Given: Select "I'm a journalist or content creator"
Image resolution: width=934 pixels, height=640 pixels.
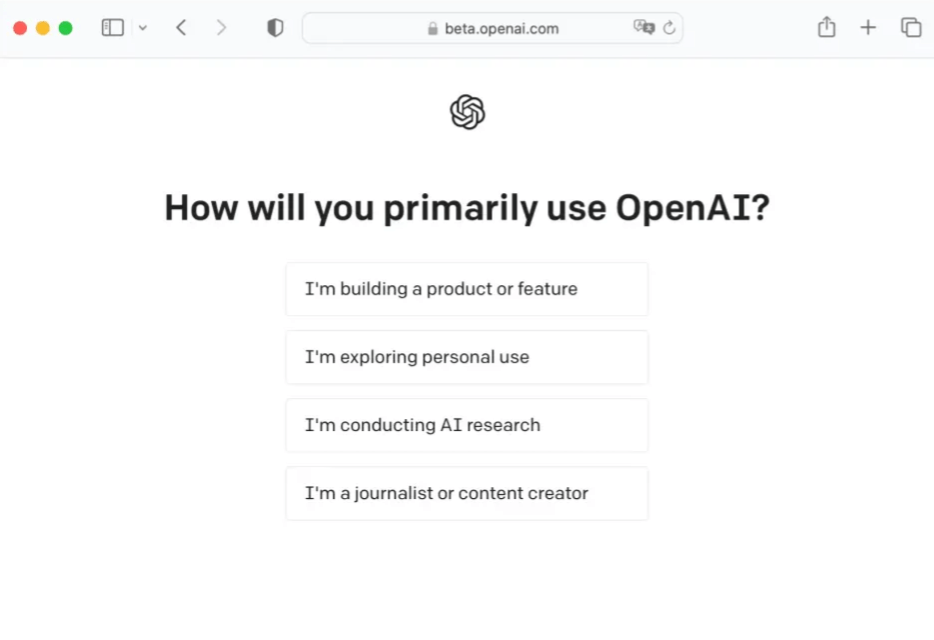Looking at the screenshot, I should [x=467, y=493].
